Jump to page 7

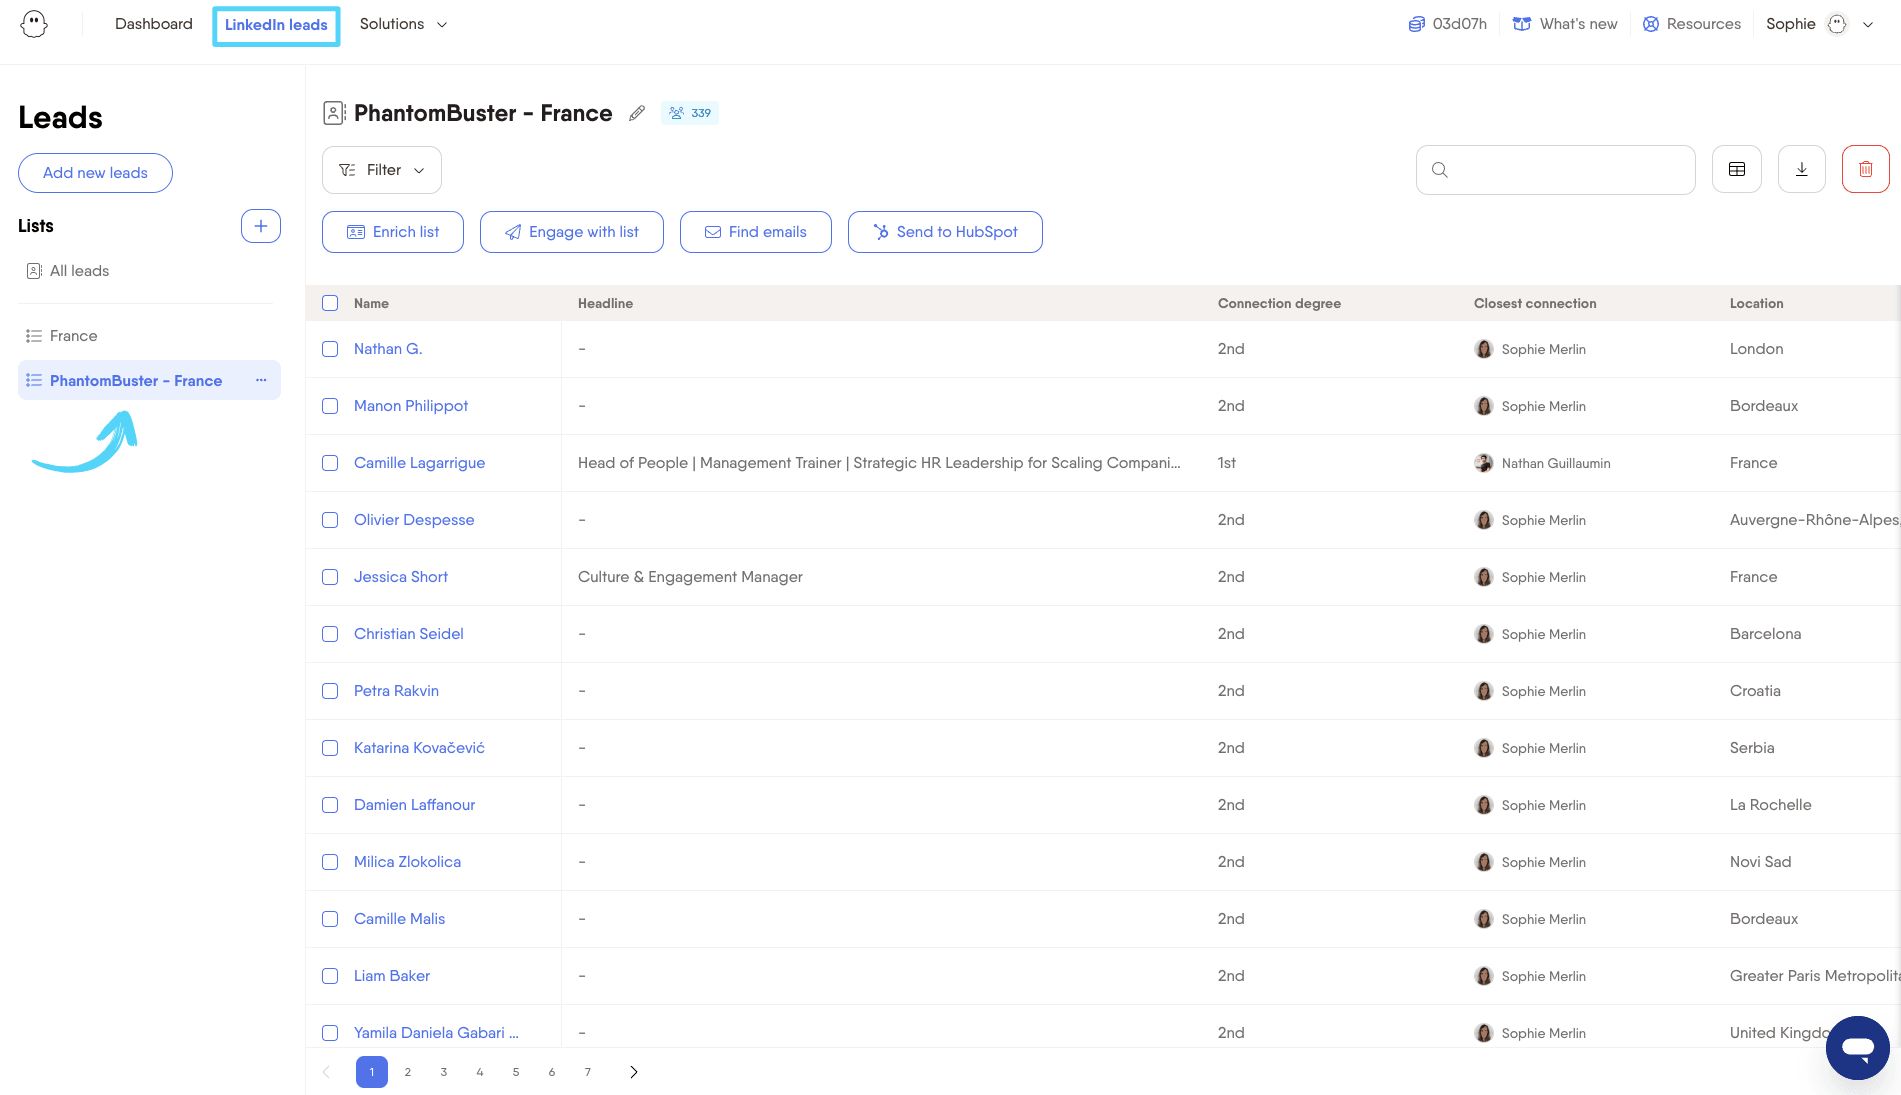coord(588,1072)
